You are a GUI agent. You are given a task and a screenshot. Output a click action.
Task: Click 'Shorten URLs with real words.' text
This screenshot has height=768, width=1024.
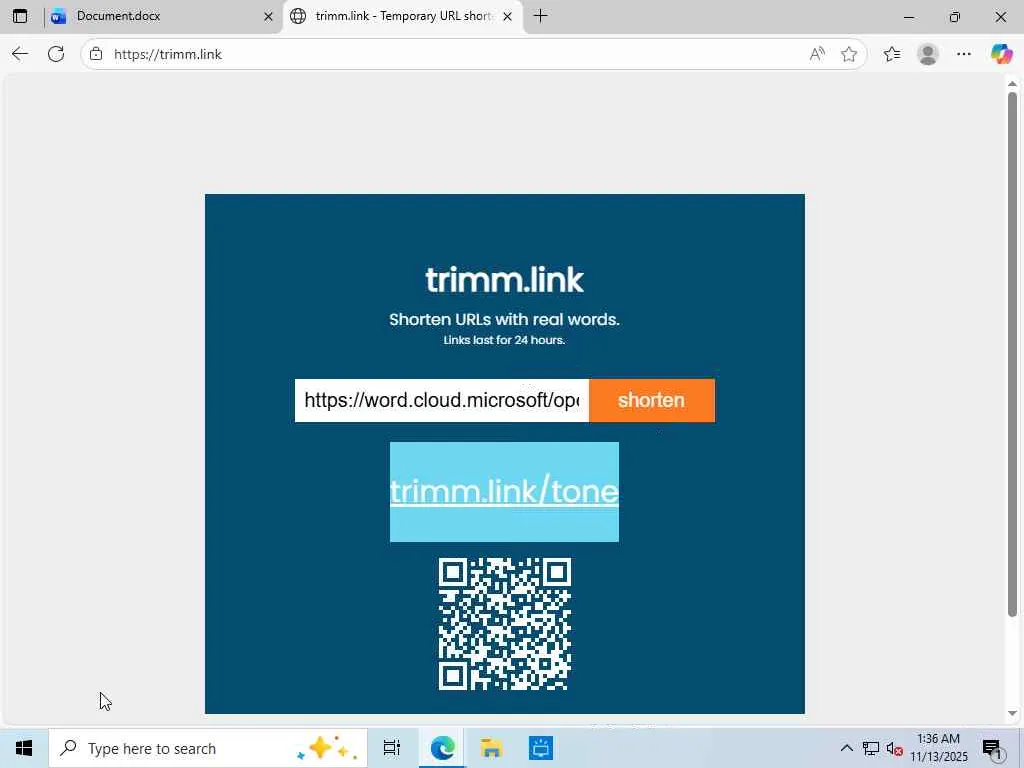pos(504,319)
